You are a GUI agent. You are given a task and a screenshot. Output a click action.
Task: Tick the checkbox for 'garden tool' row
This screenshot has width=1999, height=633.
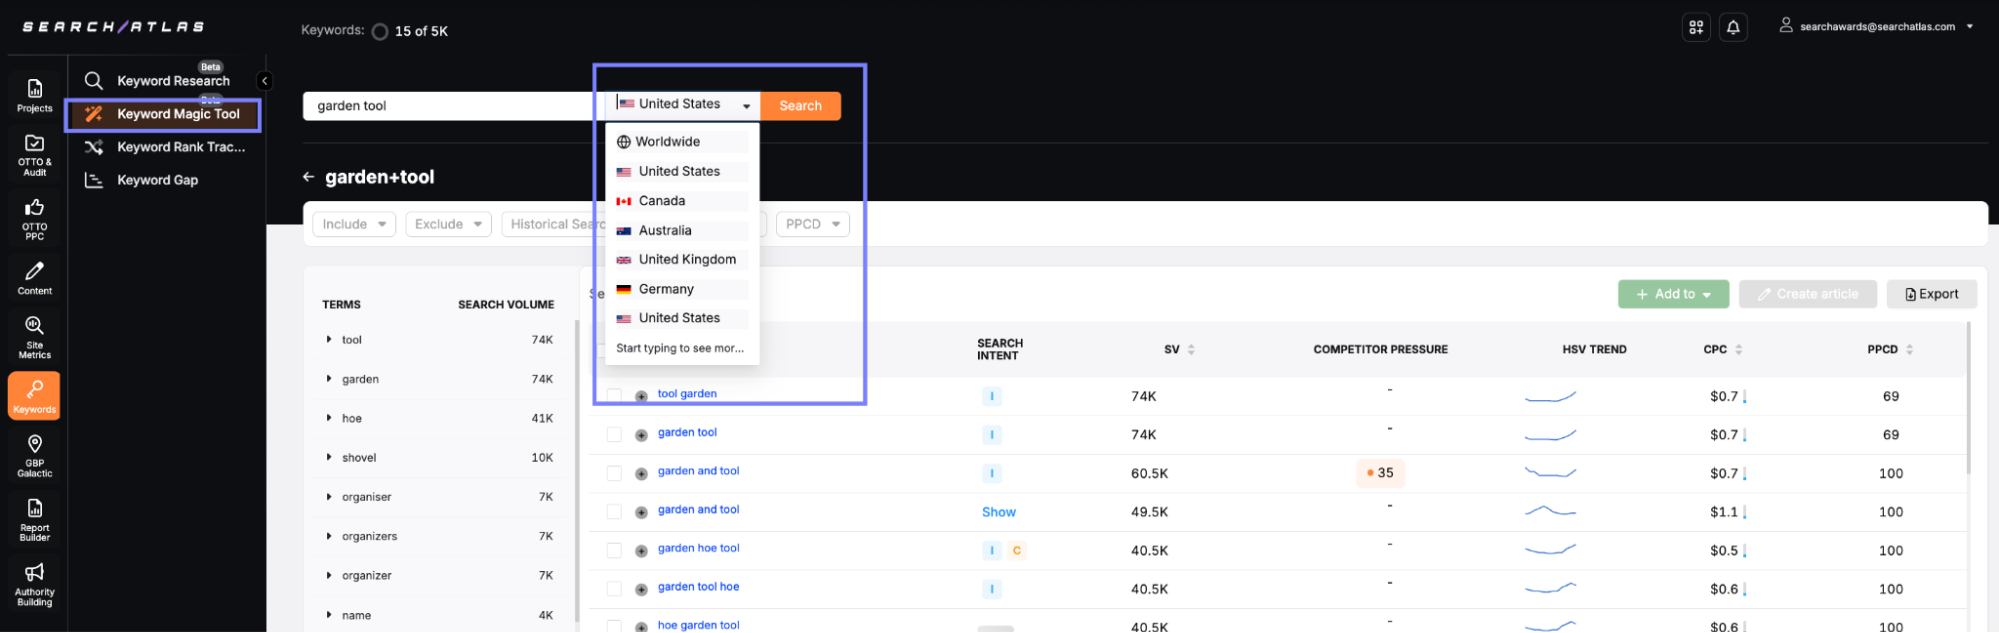pos(614,435)
